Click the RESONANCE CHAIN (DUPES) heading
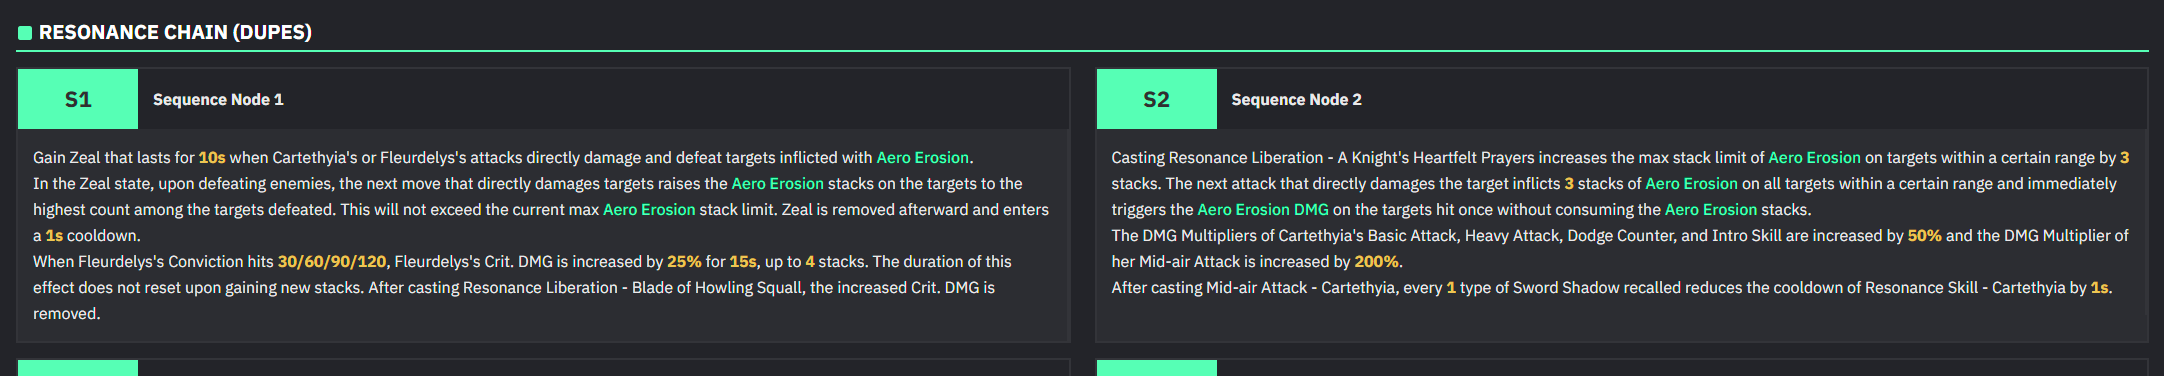 175,32
